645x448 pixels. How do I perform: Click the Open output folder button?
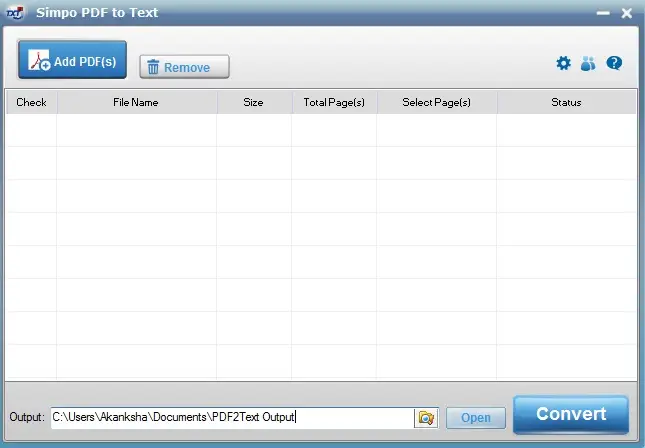click(x=476, y=418)
